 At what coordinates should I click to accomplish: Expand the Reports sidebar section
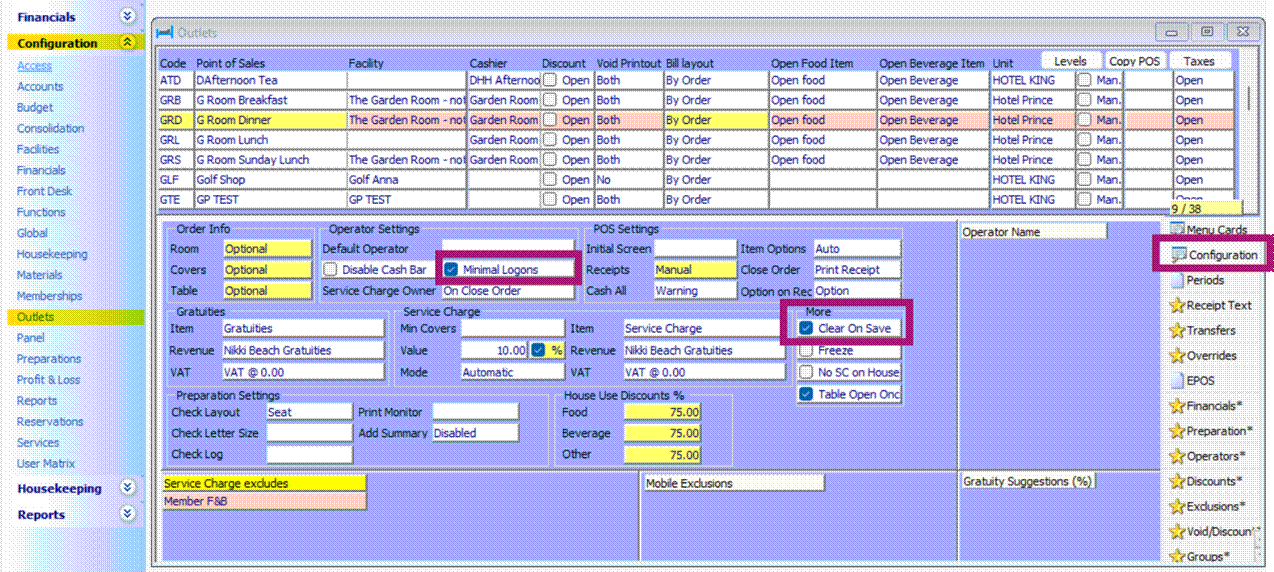(127, 514)
